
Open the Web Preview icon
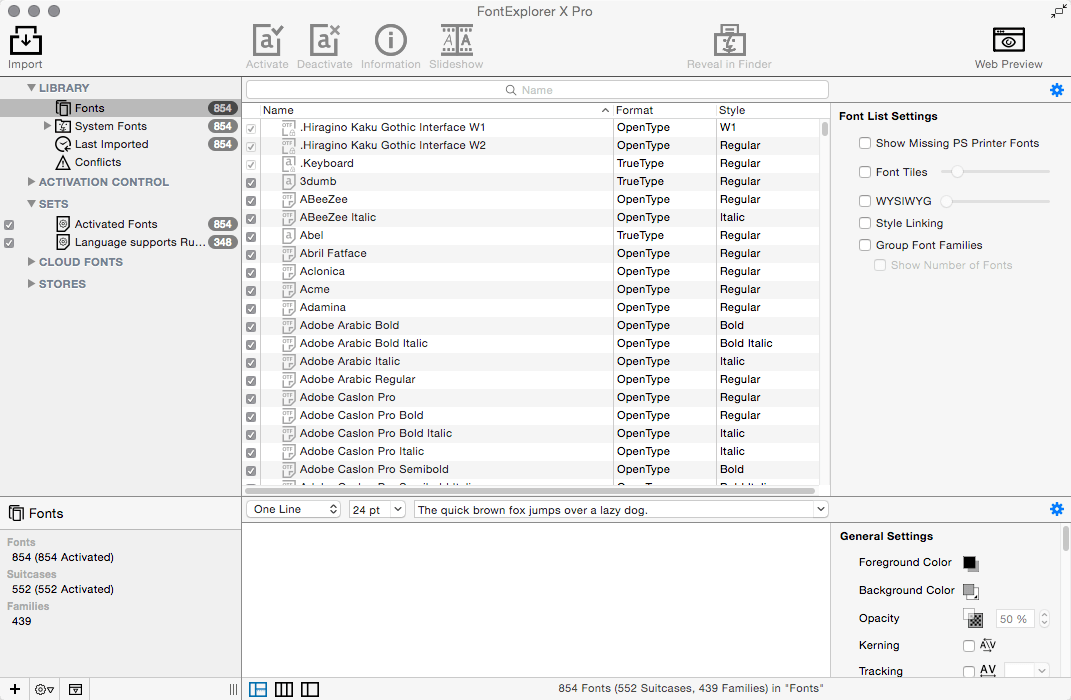pyautogui.click(x=1008, y=40)
